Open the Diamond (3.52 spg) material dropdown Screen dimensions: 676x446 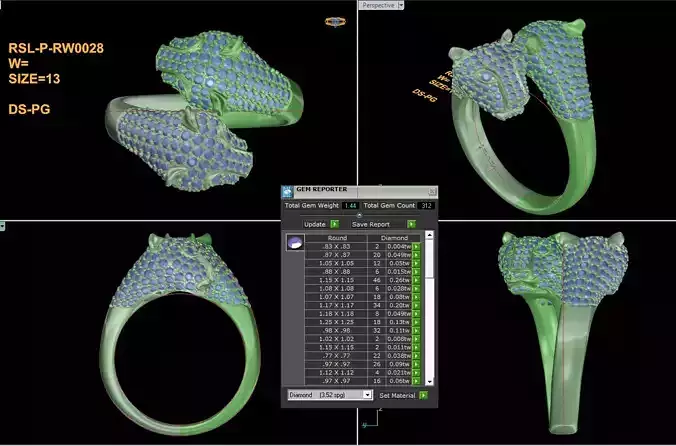point(367,395)
